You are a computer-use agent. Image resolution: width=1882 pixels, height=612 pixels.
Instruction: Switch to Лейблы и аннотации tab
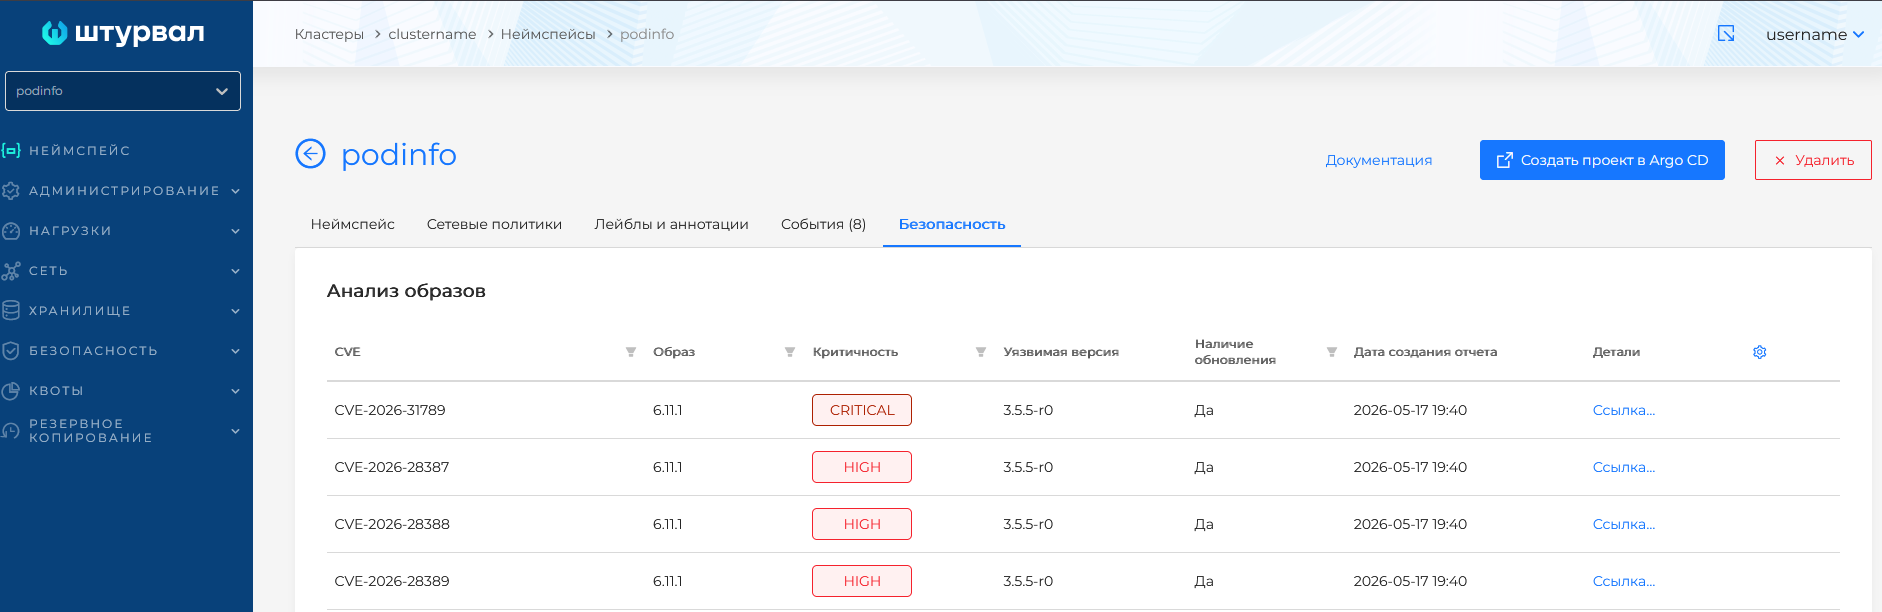click(x=671, y=224)
